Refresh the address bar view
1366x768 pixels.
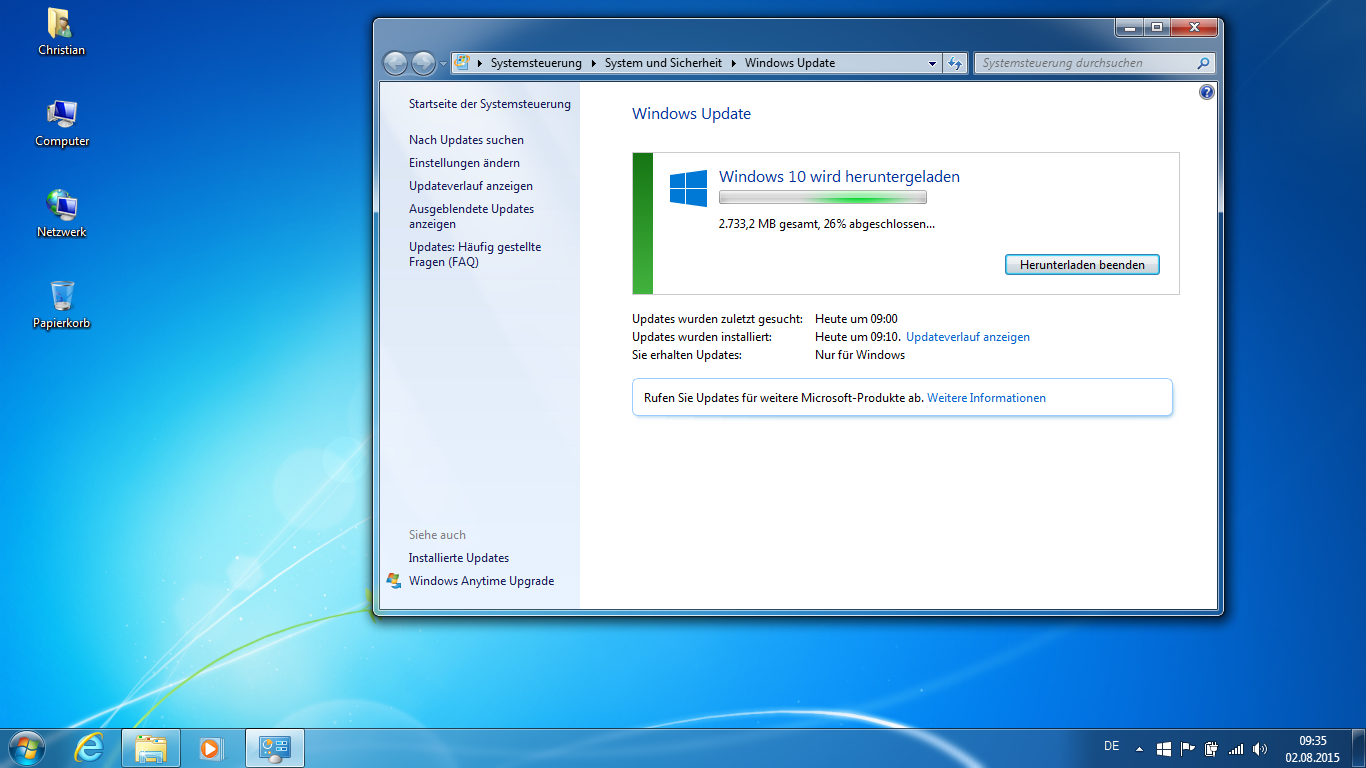[955, 63]
